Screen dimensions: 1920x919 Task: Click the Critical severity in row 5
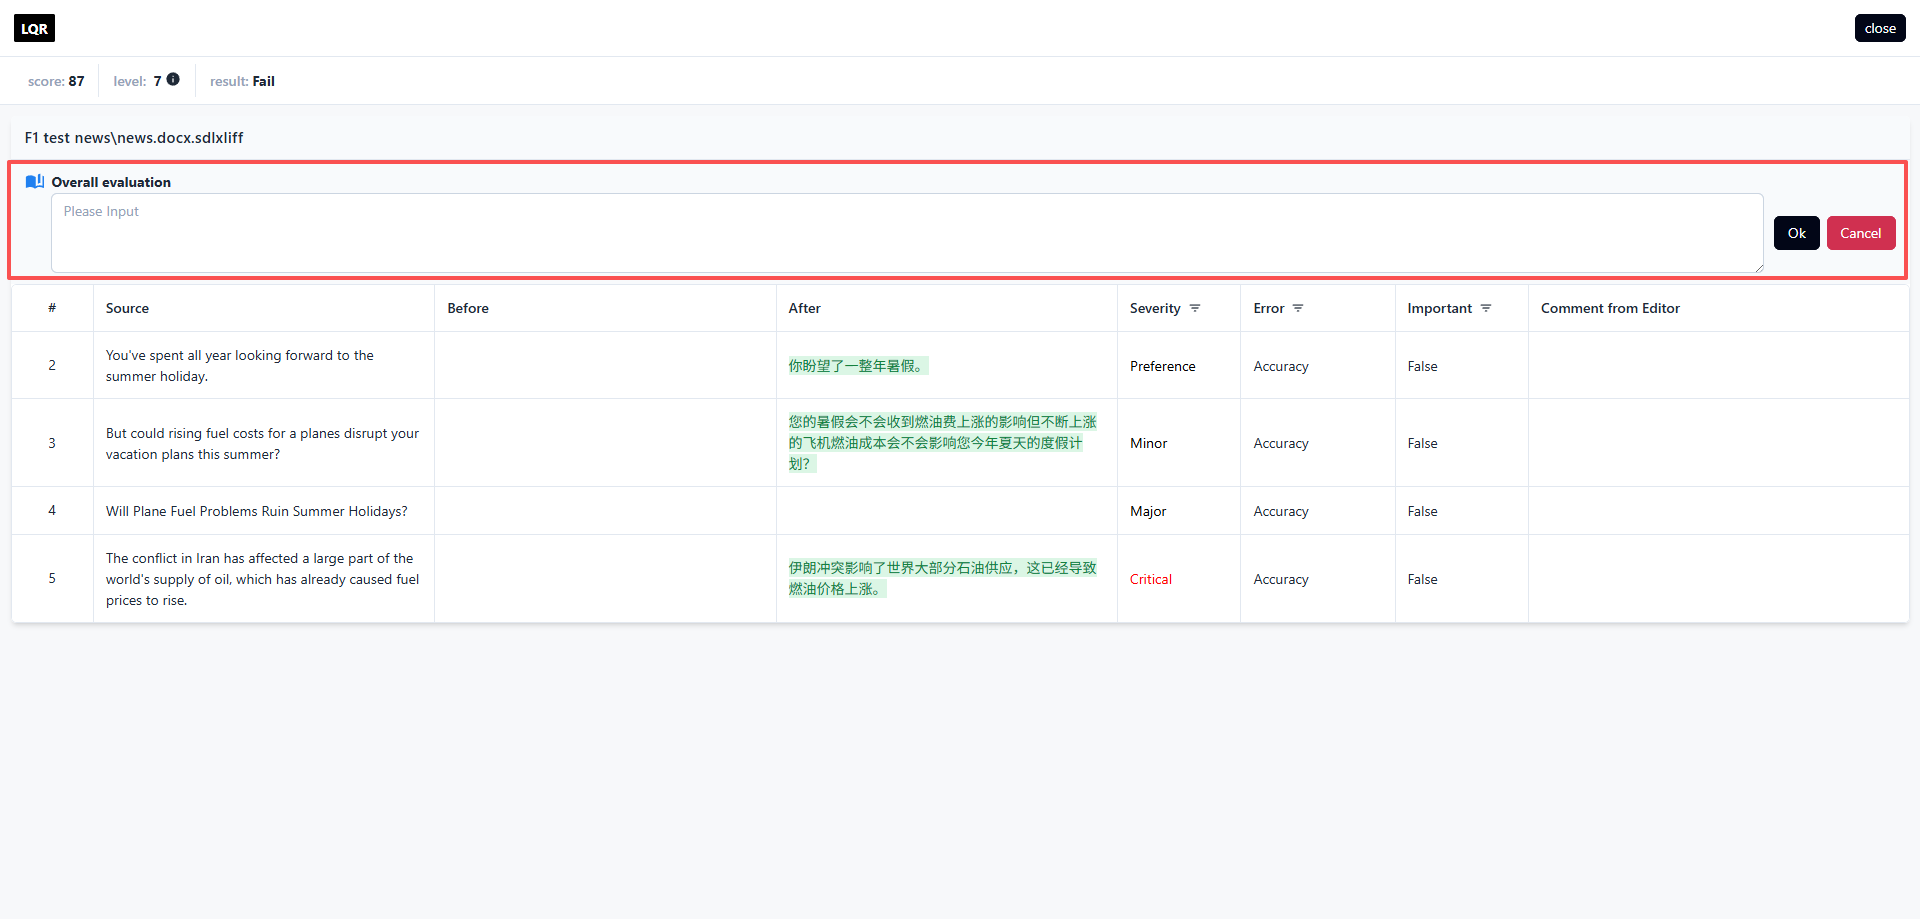1151,579
